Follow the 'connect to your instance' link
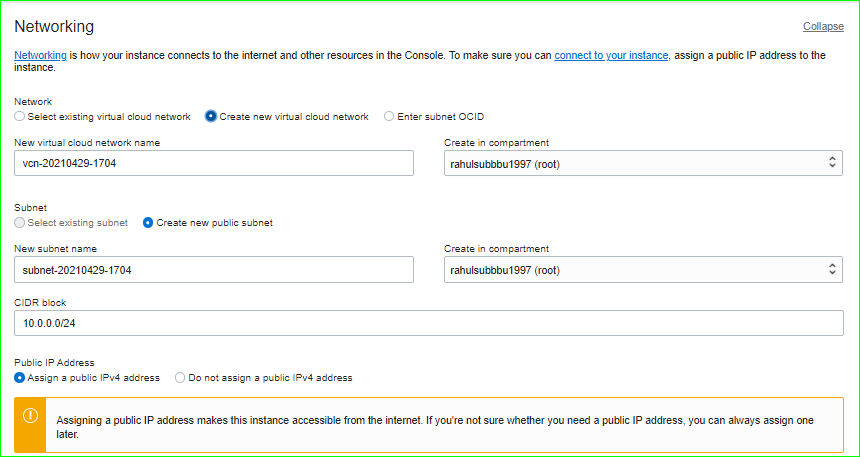The width and height of the screenshot is (860, 457). pos(611,55)
